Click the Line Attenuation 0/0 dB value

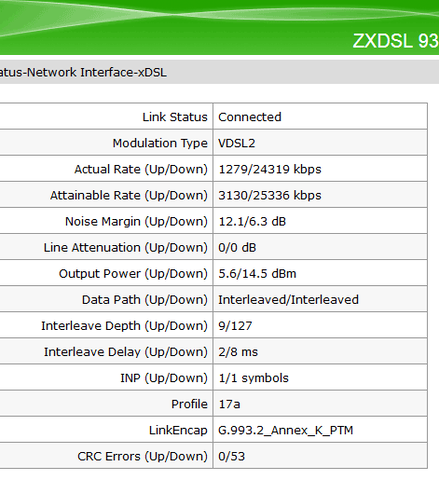[237, 248]
